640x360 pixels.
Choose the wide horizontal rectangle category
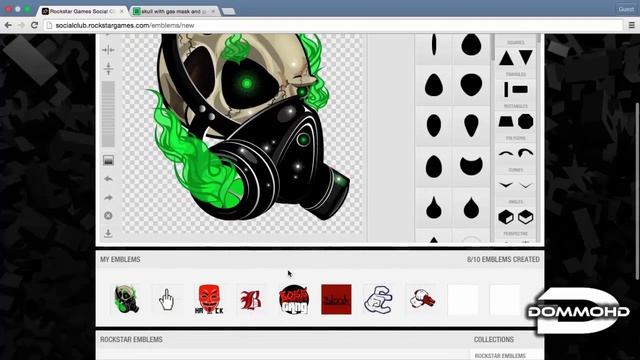(520, 89)
